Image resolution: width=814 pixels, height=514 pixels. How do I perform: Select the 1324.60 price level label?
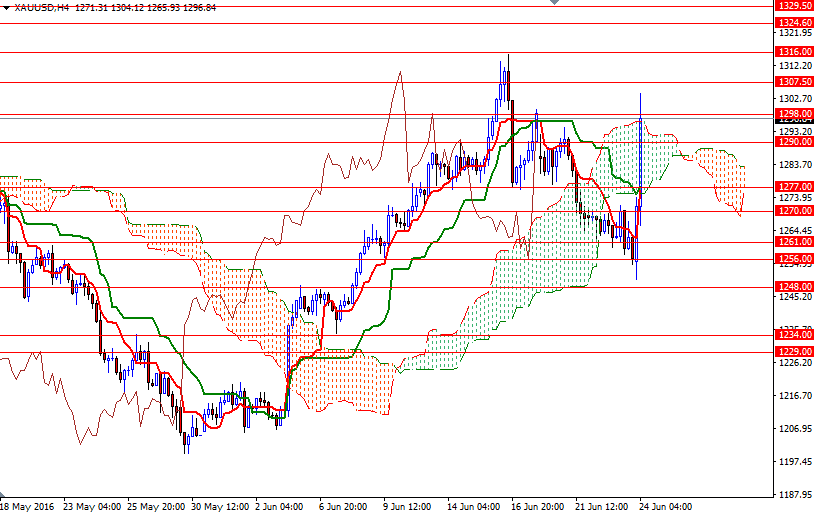click(x=793, y=22)
